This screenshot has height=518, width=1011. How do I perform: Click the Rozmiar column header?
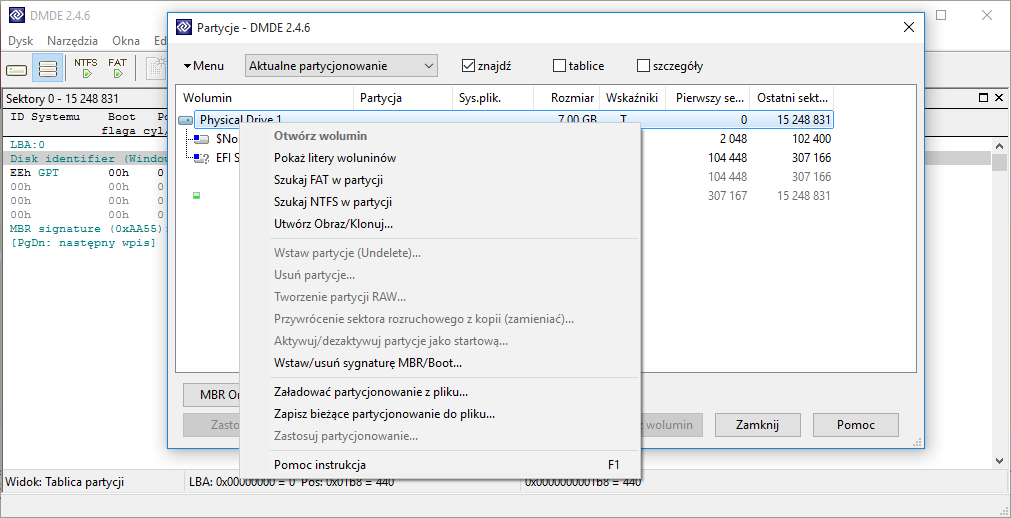point(567,98)
